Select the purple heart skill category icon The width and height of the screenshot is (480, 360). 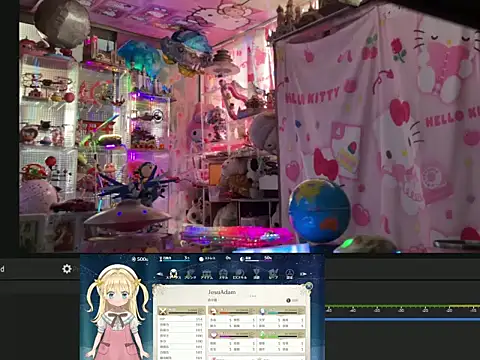[x=213, y=334]
